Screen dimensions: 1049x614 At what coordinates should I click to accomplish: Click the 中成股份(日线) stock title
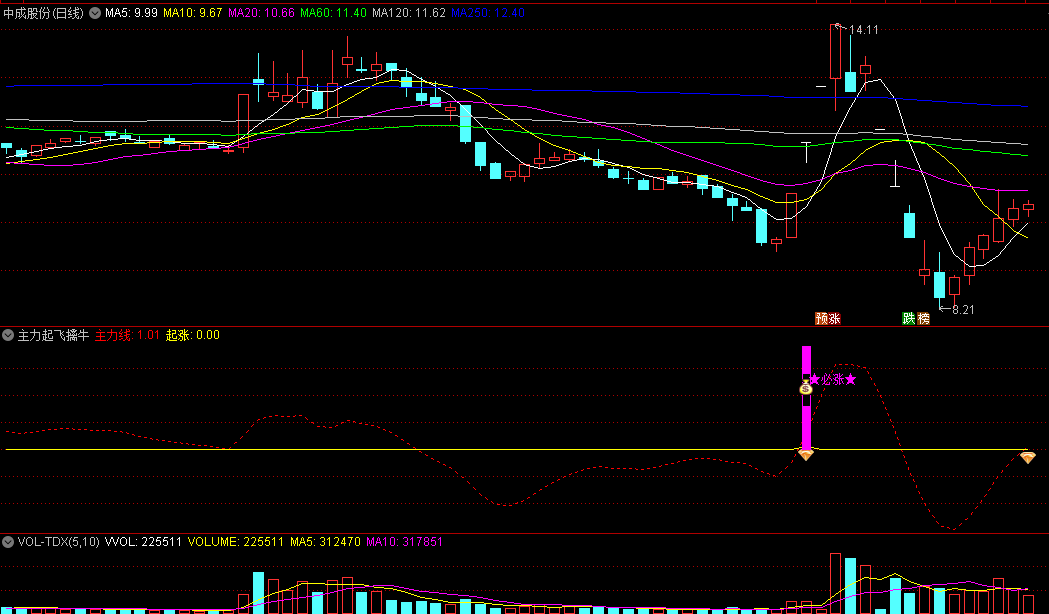pos(43,13)
